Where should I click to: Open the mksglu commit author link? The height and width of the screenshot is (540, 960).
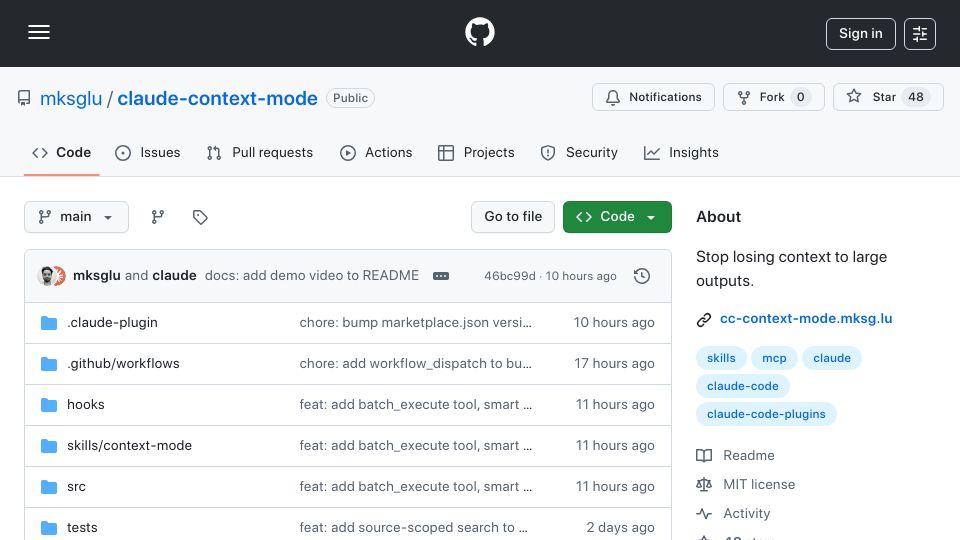(97, 276)
